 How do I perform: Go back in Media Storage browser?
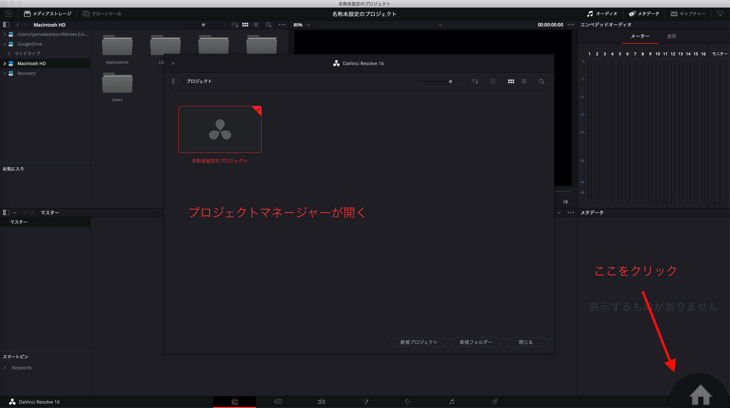point(18,25)
